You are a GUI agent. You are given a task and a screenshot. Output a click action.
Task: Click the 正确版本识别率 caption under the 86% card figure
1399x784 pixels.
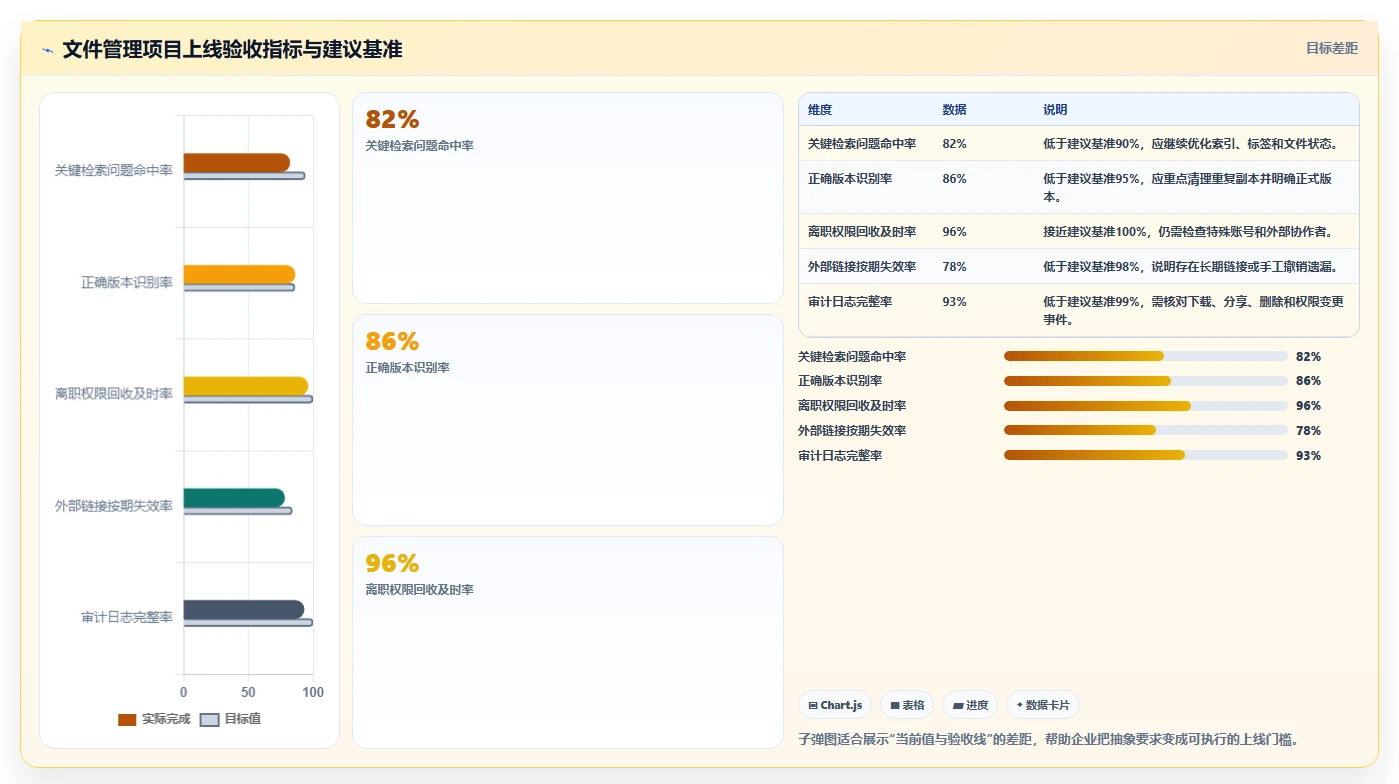coord(407,368)
